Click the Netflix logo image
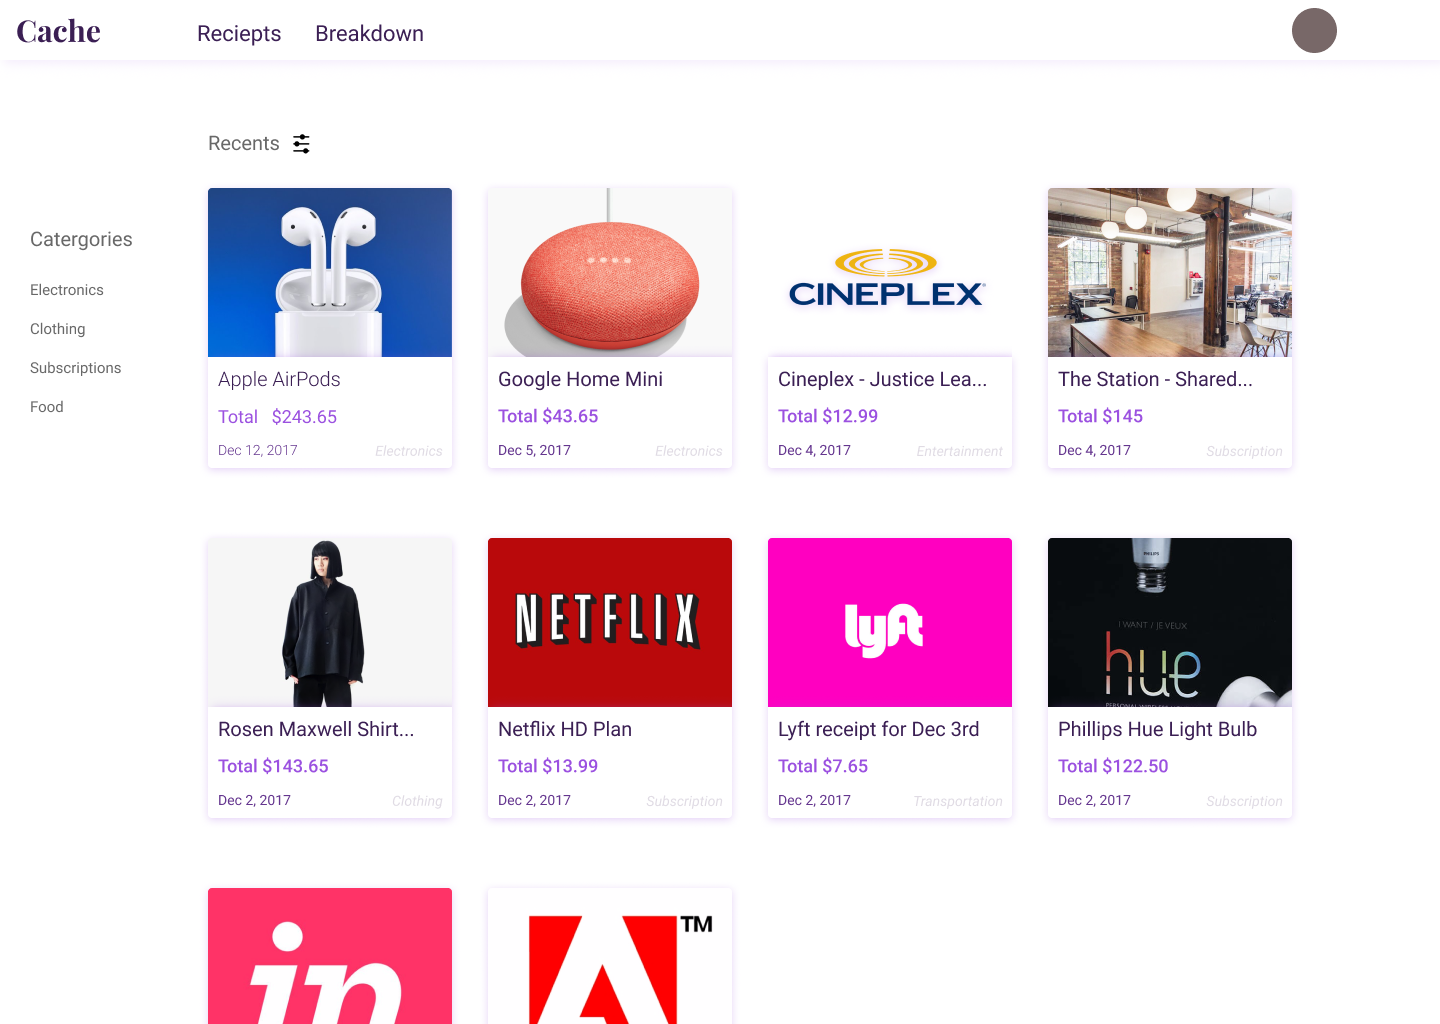The height and width of the screenshot is (1024, 1440). pos(610,622)
